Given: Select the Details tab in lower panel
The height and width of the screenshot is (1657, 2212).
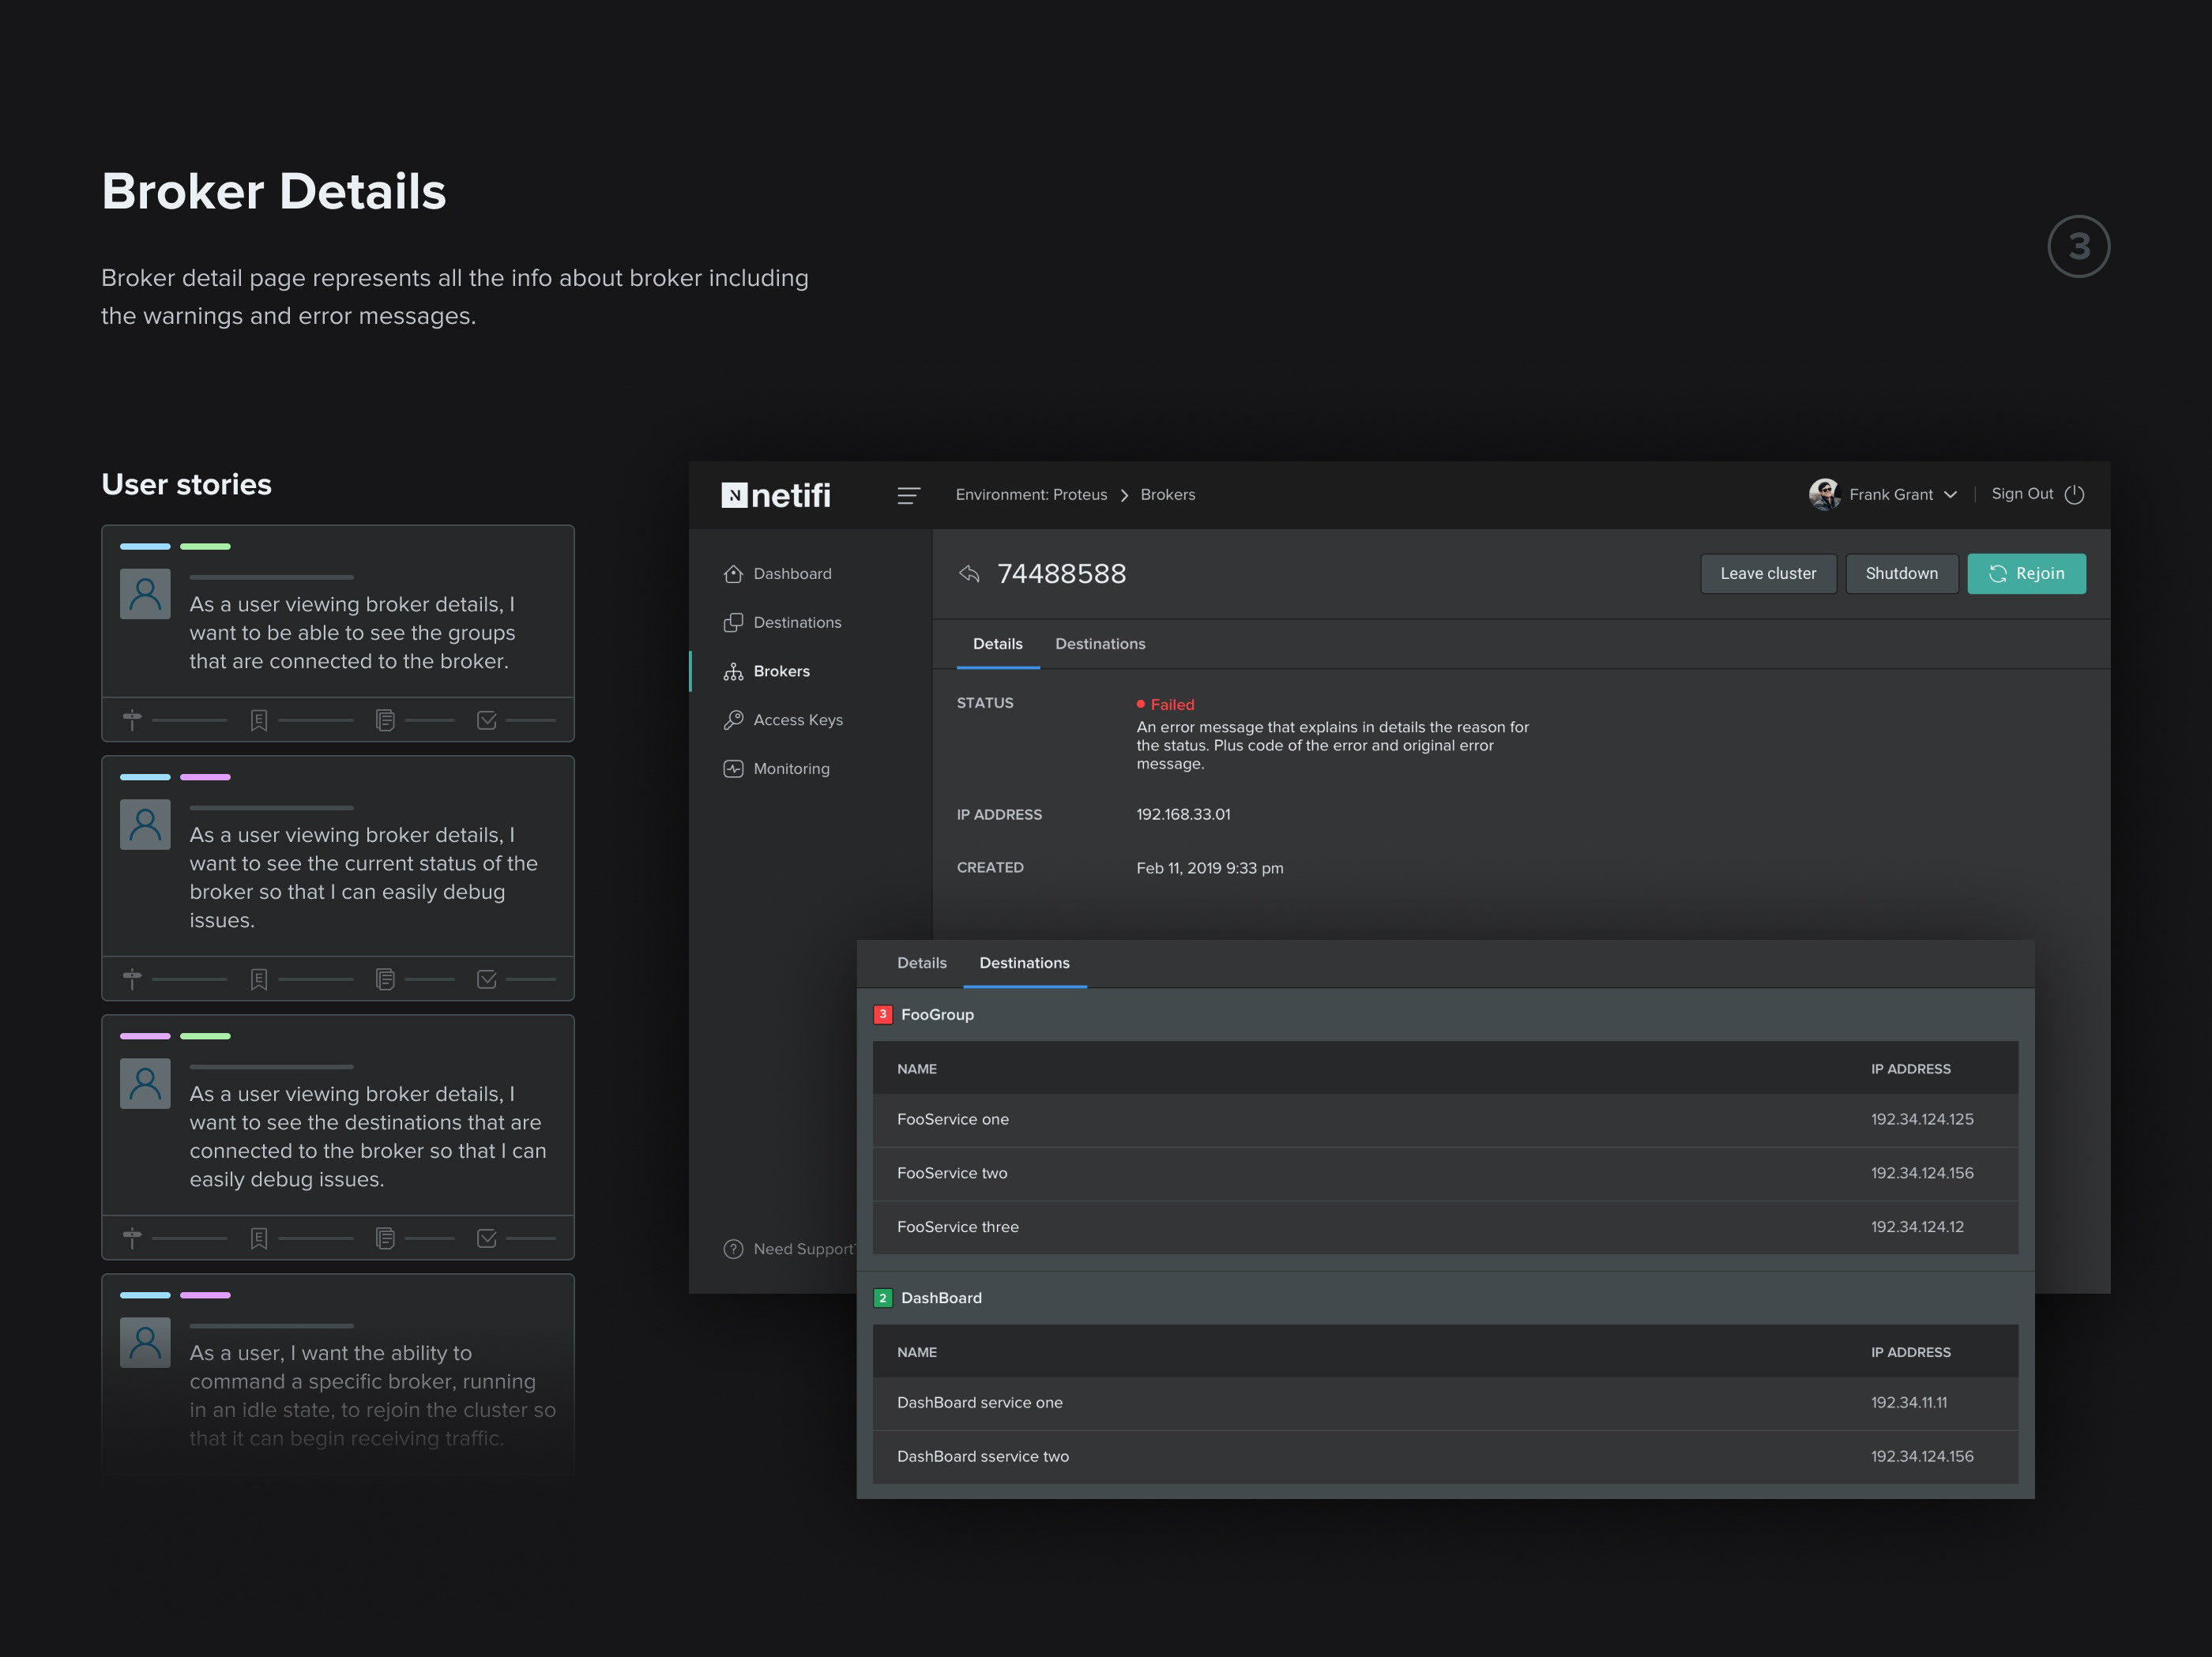Looking at the screenshot, I should pyautogui.click(x=921, y=963).
